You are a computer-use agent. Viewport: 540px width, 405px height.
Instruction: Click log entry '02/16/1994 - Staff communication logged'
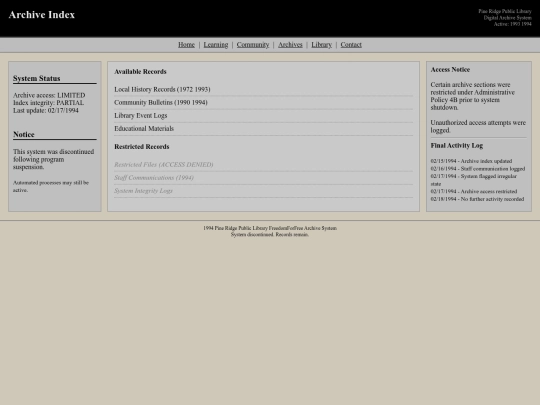(478, 168)
